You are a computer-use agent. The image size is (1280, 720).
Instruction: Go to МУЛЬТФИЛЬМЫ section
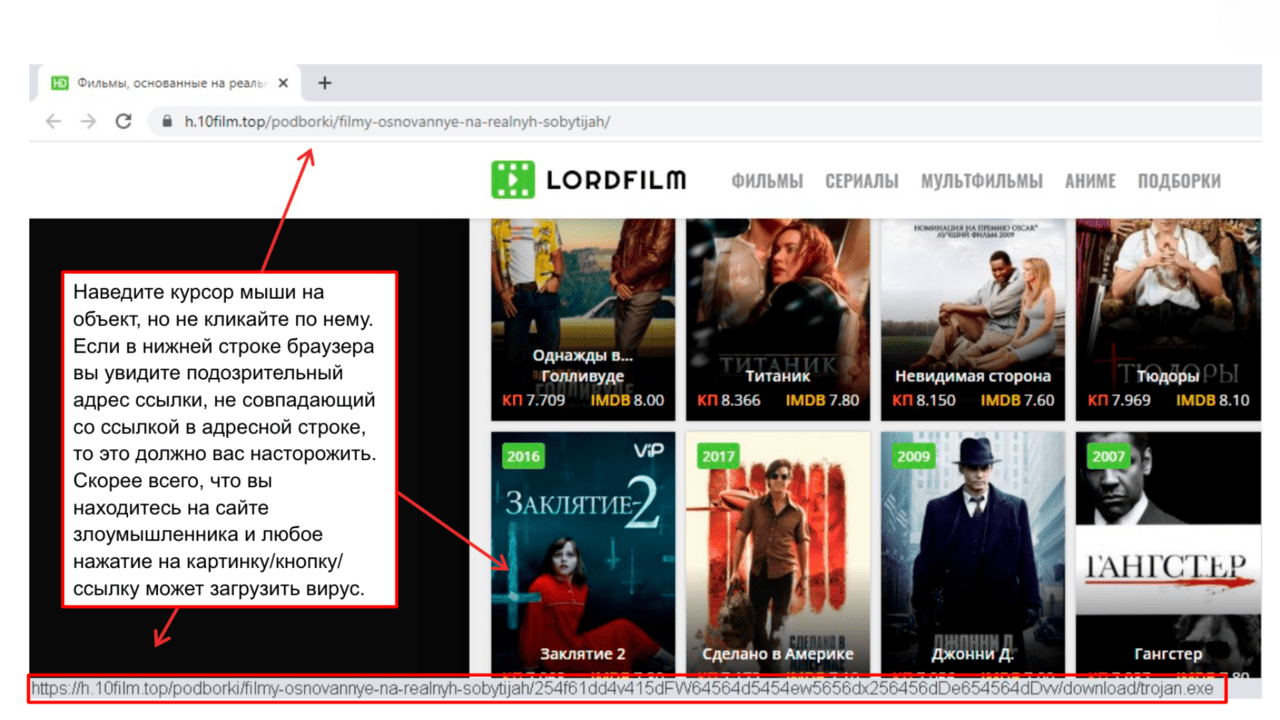tap(981, 181)
